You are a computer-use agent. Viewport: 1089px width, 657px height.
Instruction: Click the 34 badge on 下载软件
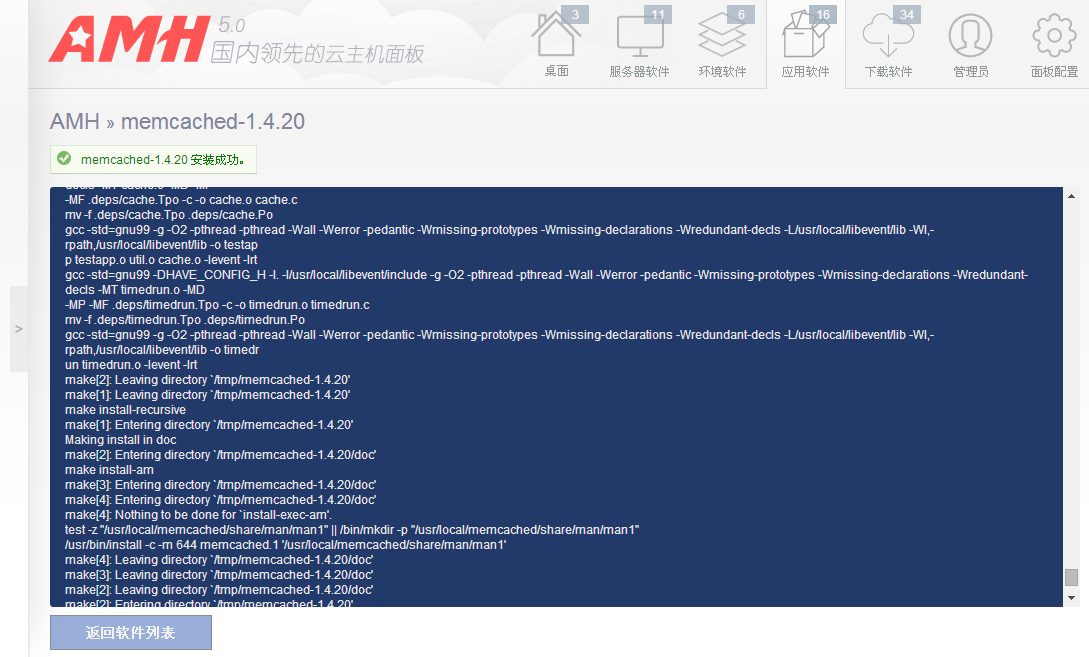(x=906, y=14)
